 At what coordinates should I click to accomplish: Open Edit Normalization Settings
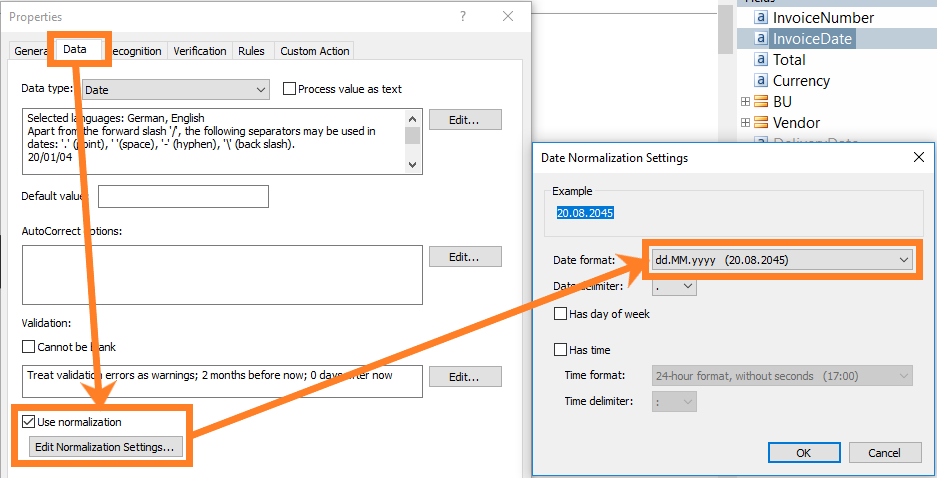(105, 446)
